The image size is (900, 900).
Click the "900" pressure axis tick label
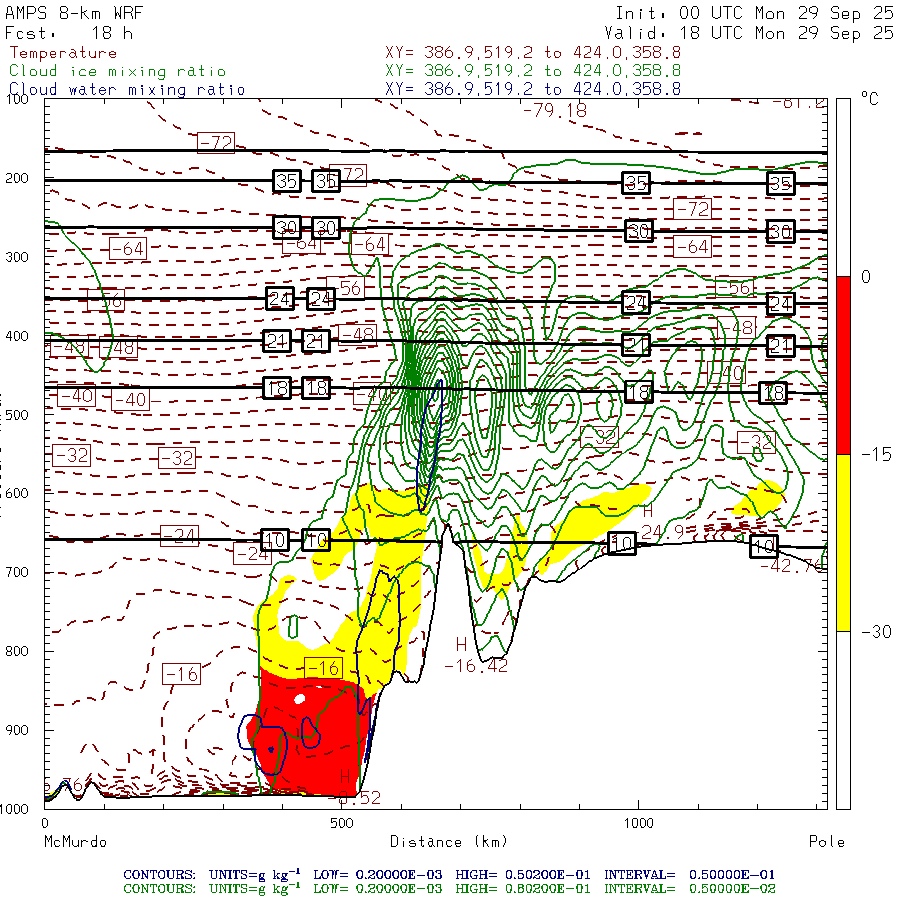pos(17,731)
